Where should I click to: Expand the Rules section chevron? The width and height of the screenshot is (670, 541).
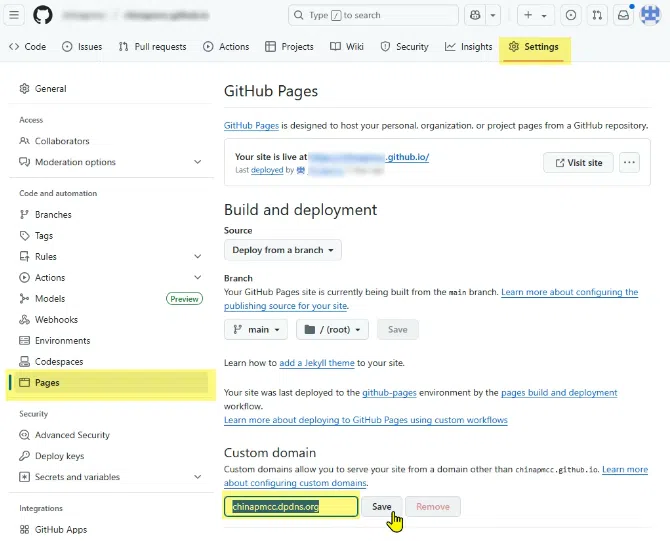pos(197,256)
